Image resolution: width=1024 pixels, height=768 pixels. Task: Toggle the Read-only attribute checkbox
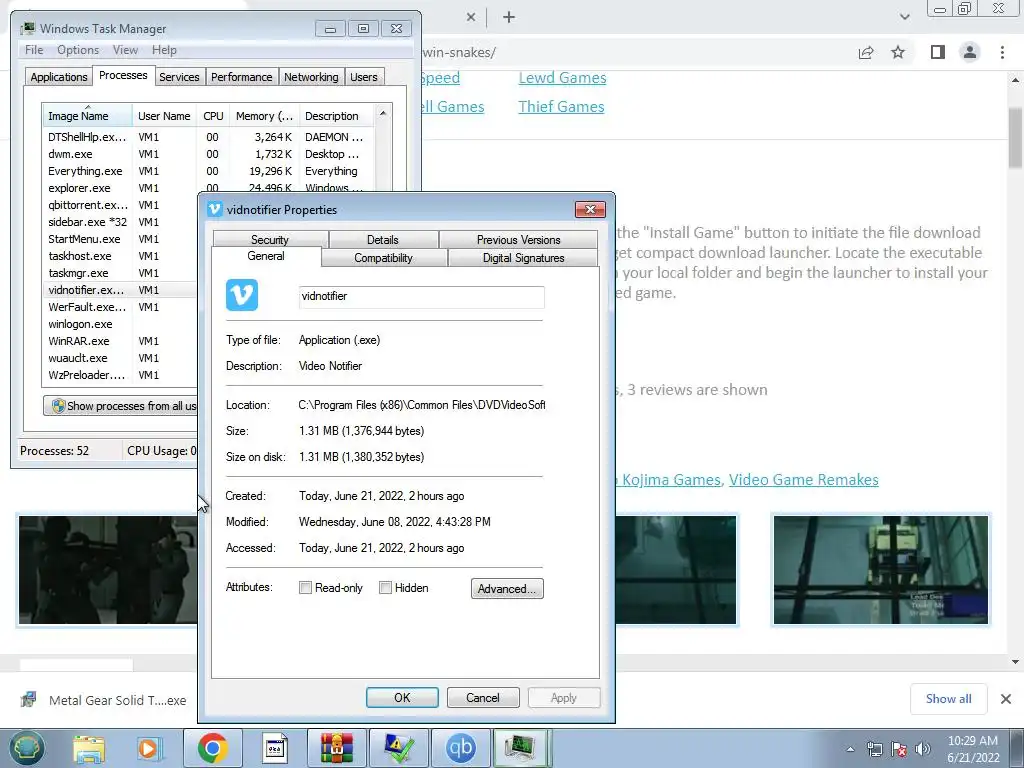point(305,588)
